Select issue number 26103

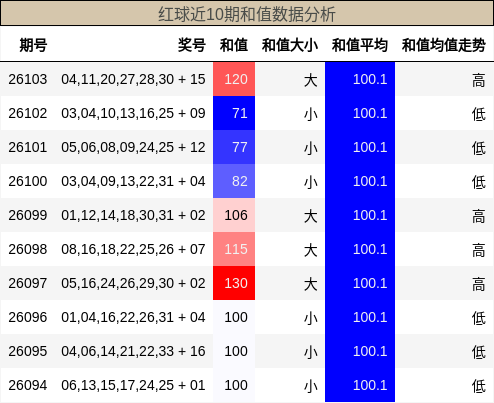tap(28, 79)
